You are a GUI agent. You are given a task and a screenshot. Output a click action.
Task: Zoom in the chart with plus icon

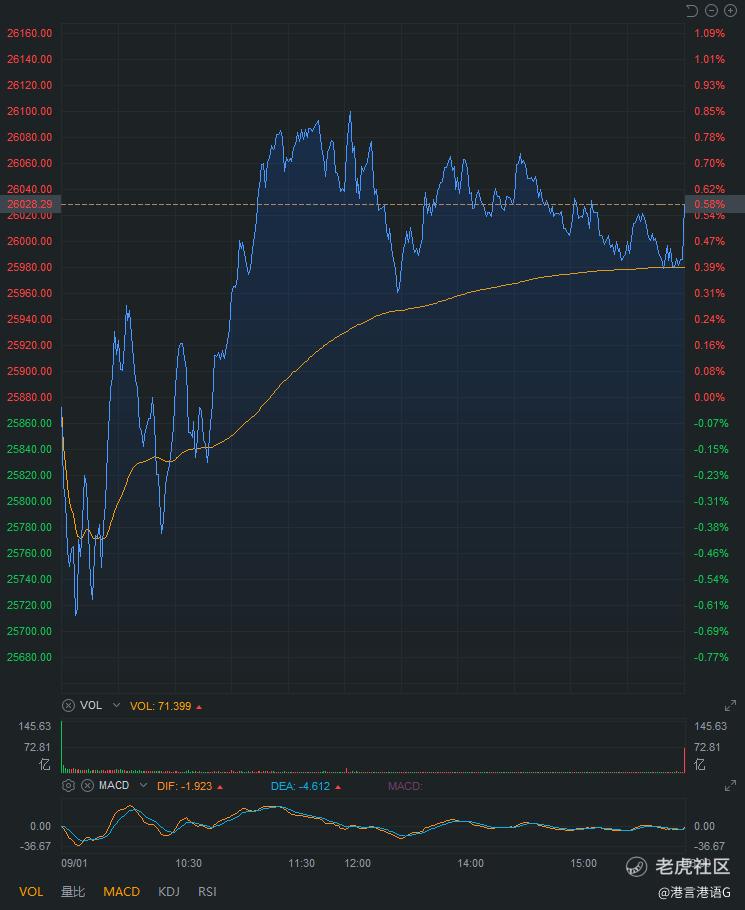tap(730, 11)
